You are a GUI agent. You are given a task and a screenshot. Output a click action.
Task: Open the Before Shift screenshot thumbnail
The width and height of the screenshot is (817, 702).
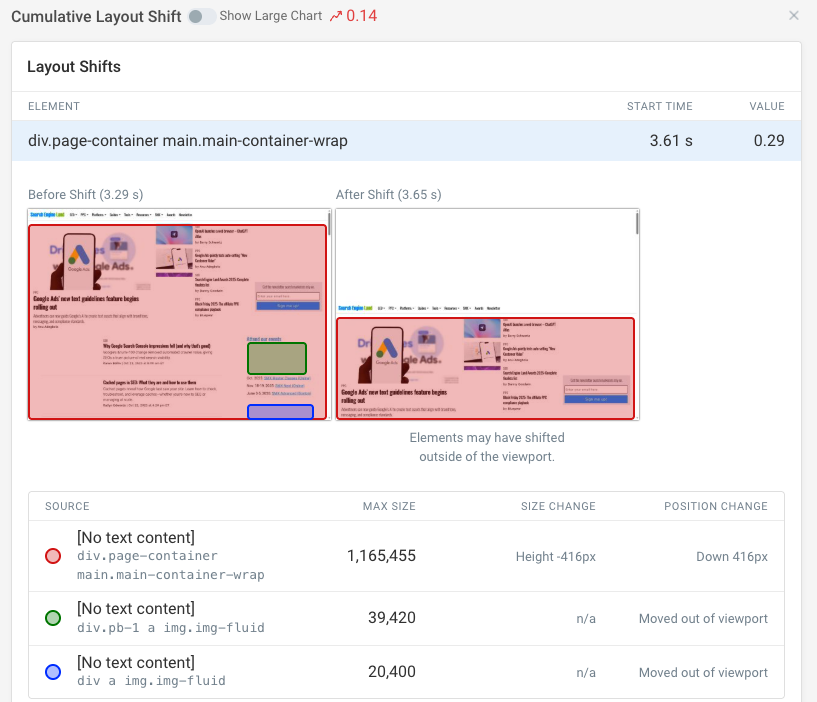178,313
